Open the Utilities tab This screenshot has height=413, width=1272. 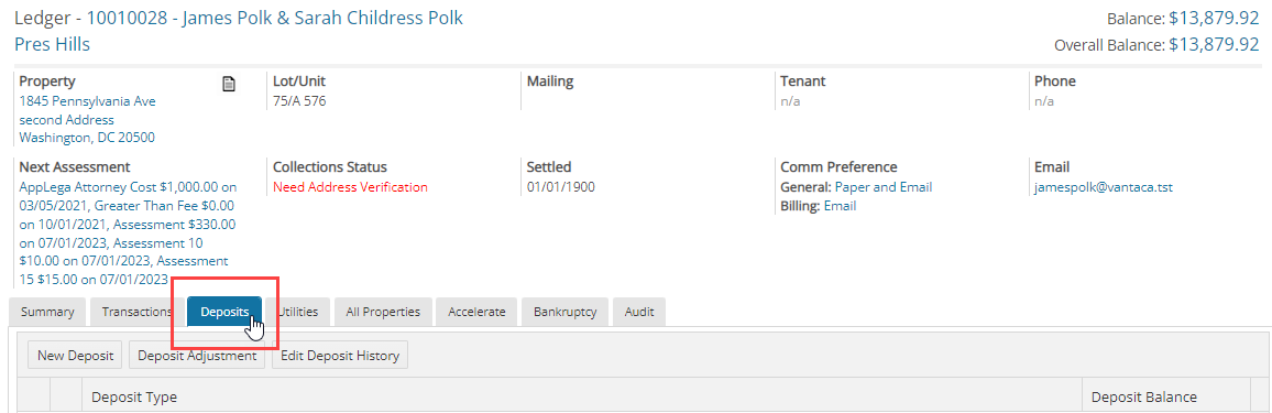click(x=297, y=312)
